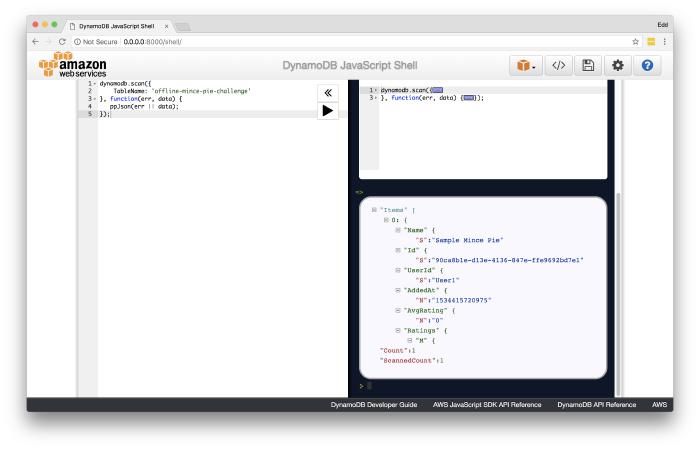Collapse the "AddedAt" attribute node
Viewport: 700px width, 450px height.
398,290
